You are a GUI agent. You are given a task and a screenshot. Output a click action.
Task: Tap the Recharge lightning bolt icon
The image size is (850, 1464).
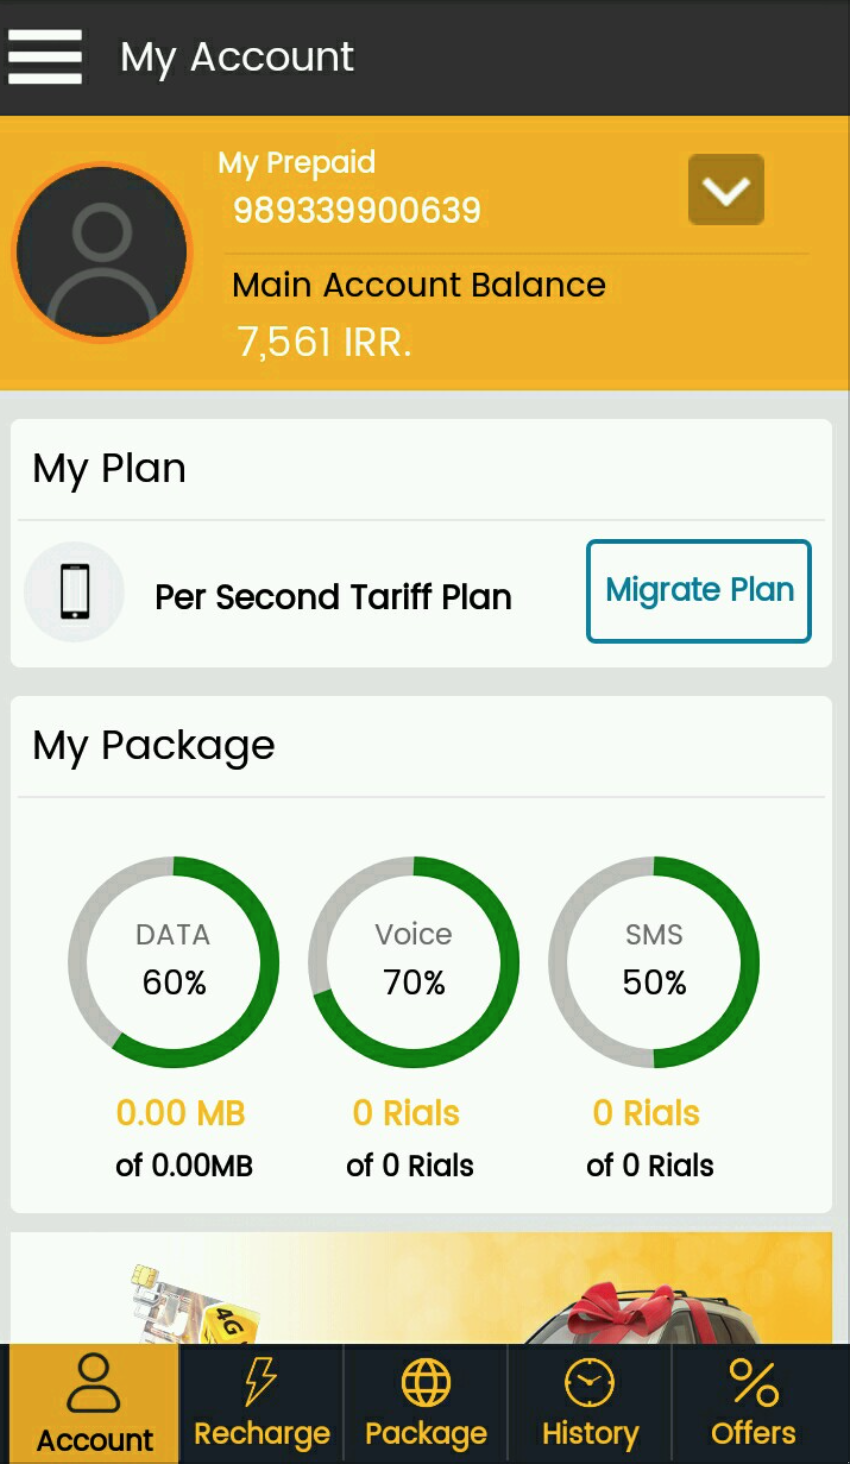[x=261, y=1382]
